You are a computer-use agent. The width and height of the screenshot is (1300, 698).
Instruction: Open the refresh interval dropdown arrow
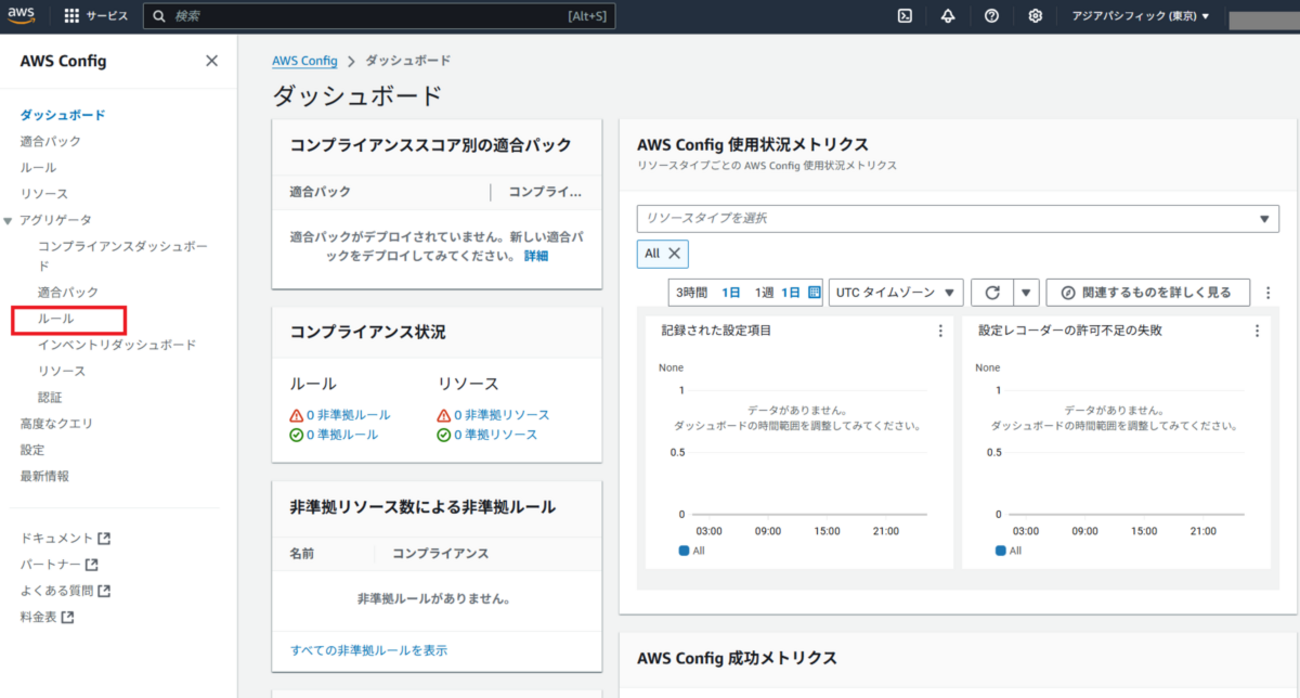pos(1026,292)
